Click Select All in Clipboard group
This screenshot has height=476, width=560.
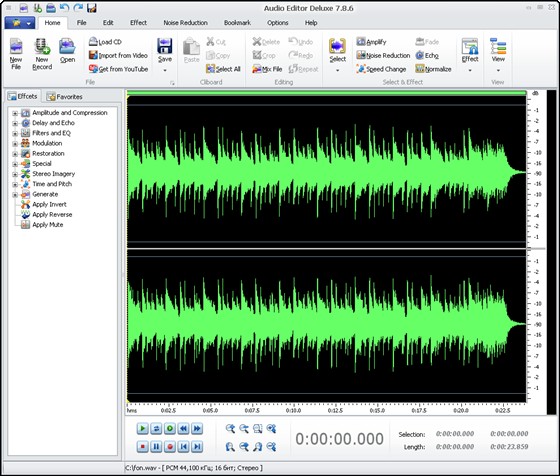(x=223, y=69)
